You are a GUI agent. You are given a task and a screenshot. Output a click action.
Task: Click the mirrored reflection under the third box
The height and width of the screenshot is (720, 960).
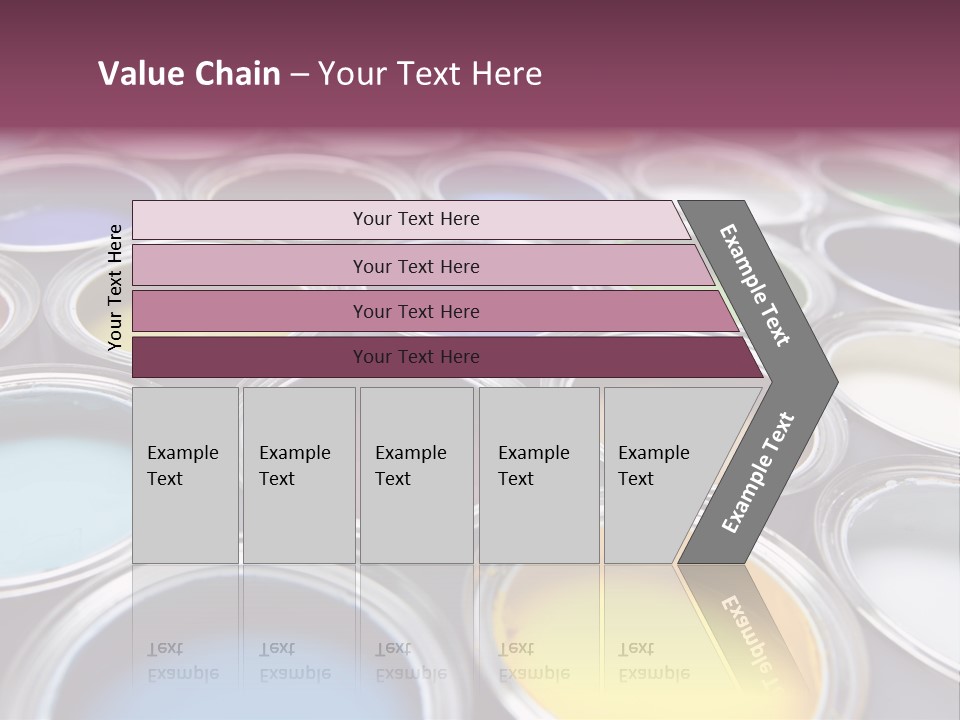tap(411, 662)
